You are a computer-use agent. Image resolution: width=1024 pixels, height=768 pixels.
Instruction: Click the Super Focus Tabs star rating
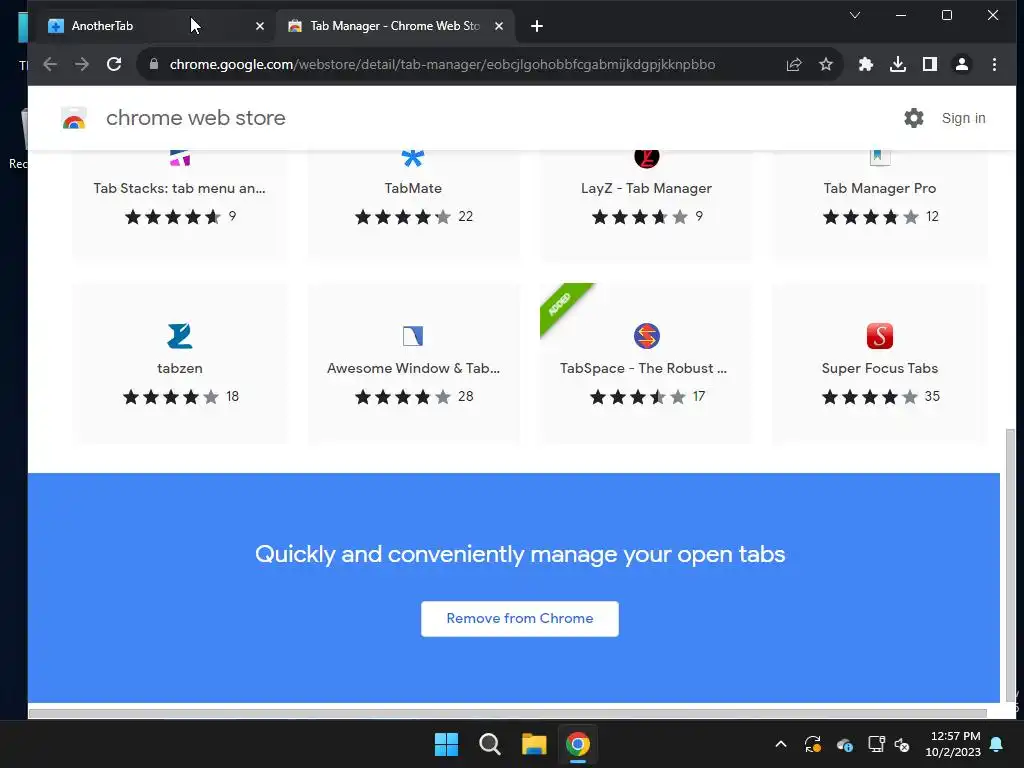(869, 396)
